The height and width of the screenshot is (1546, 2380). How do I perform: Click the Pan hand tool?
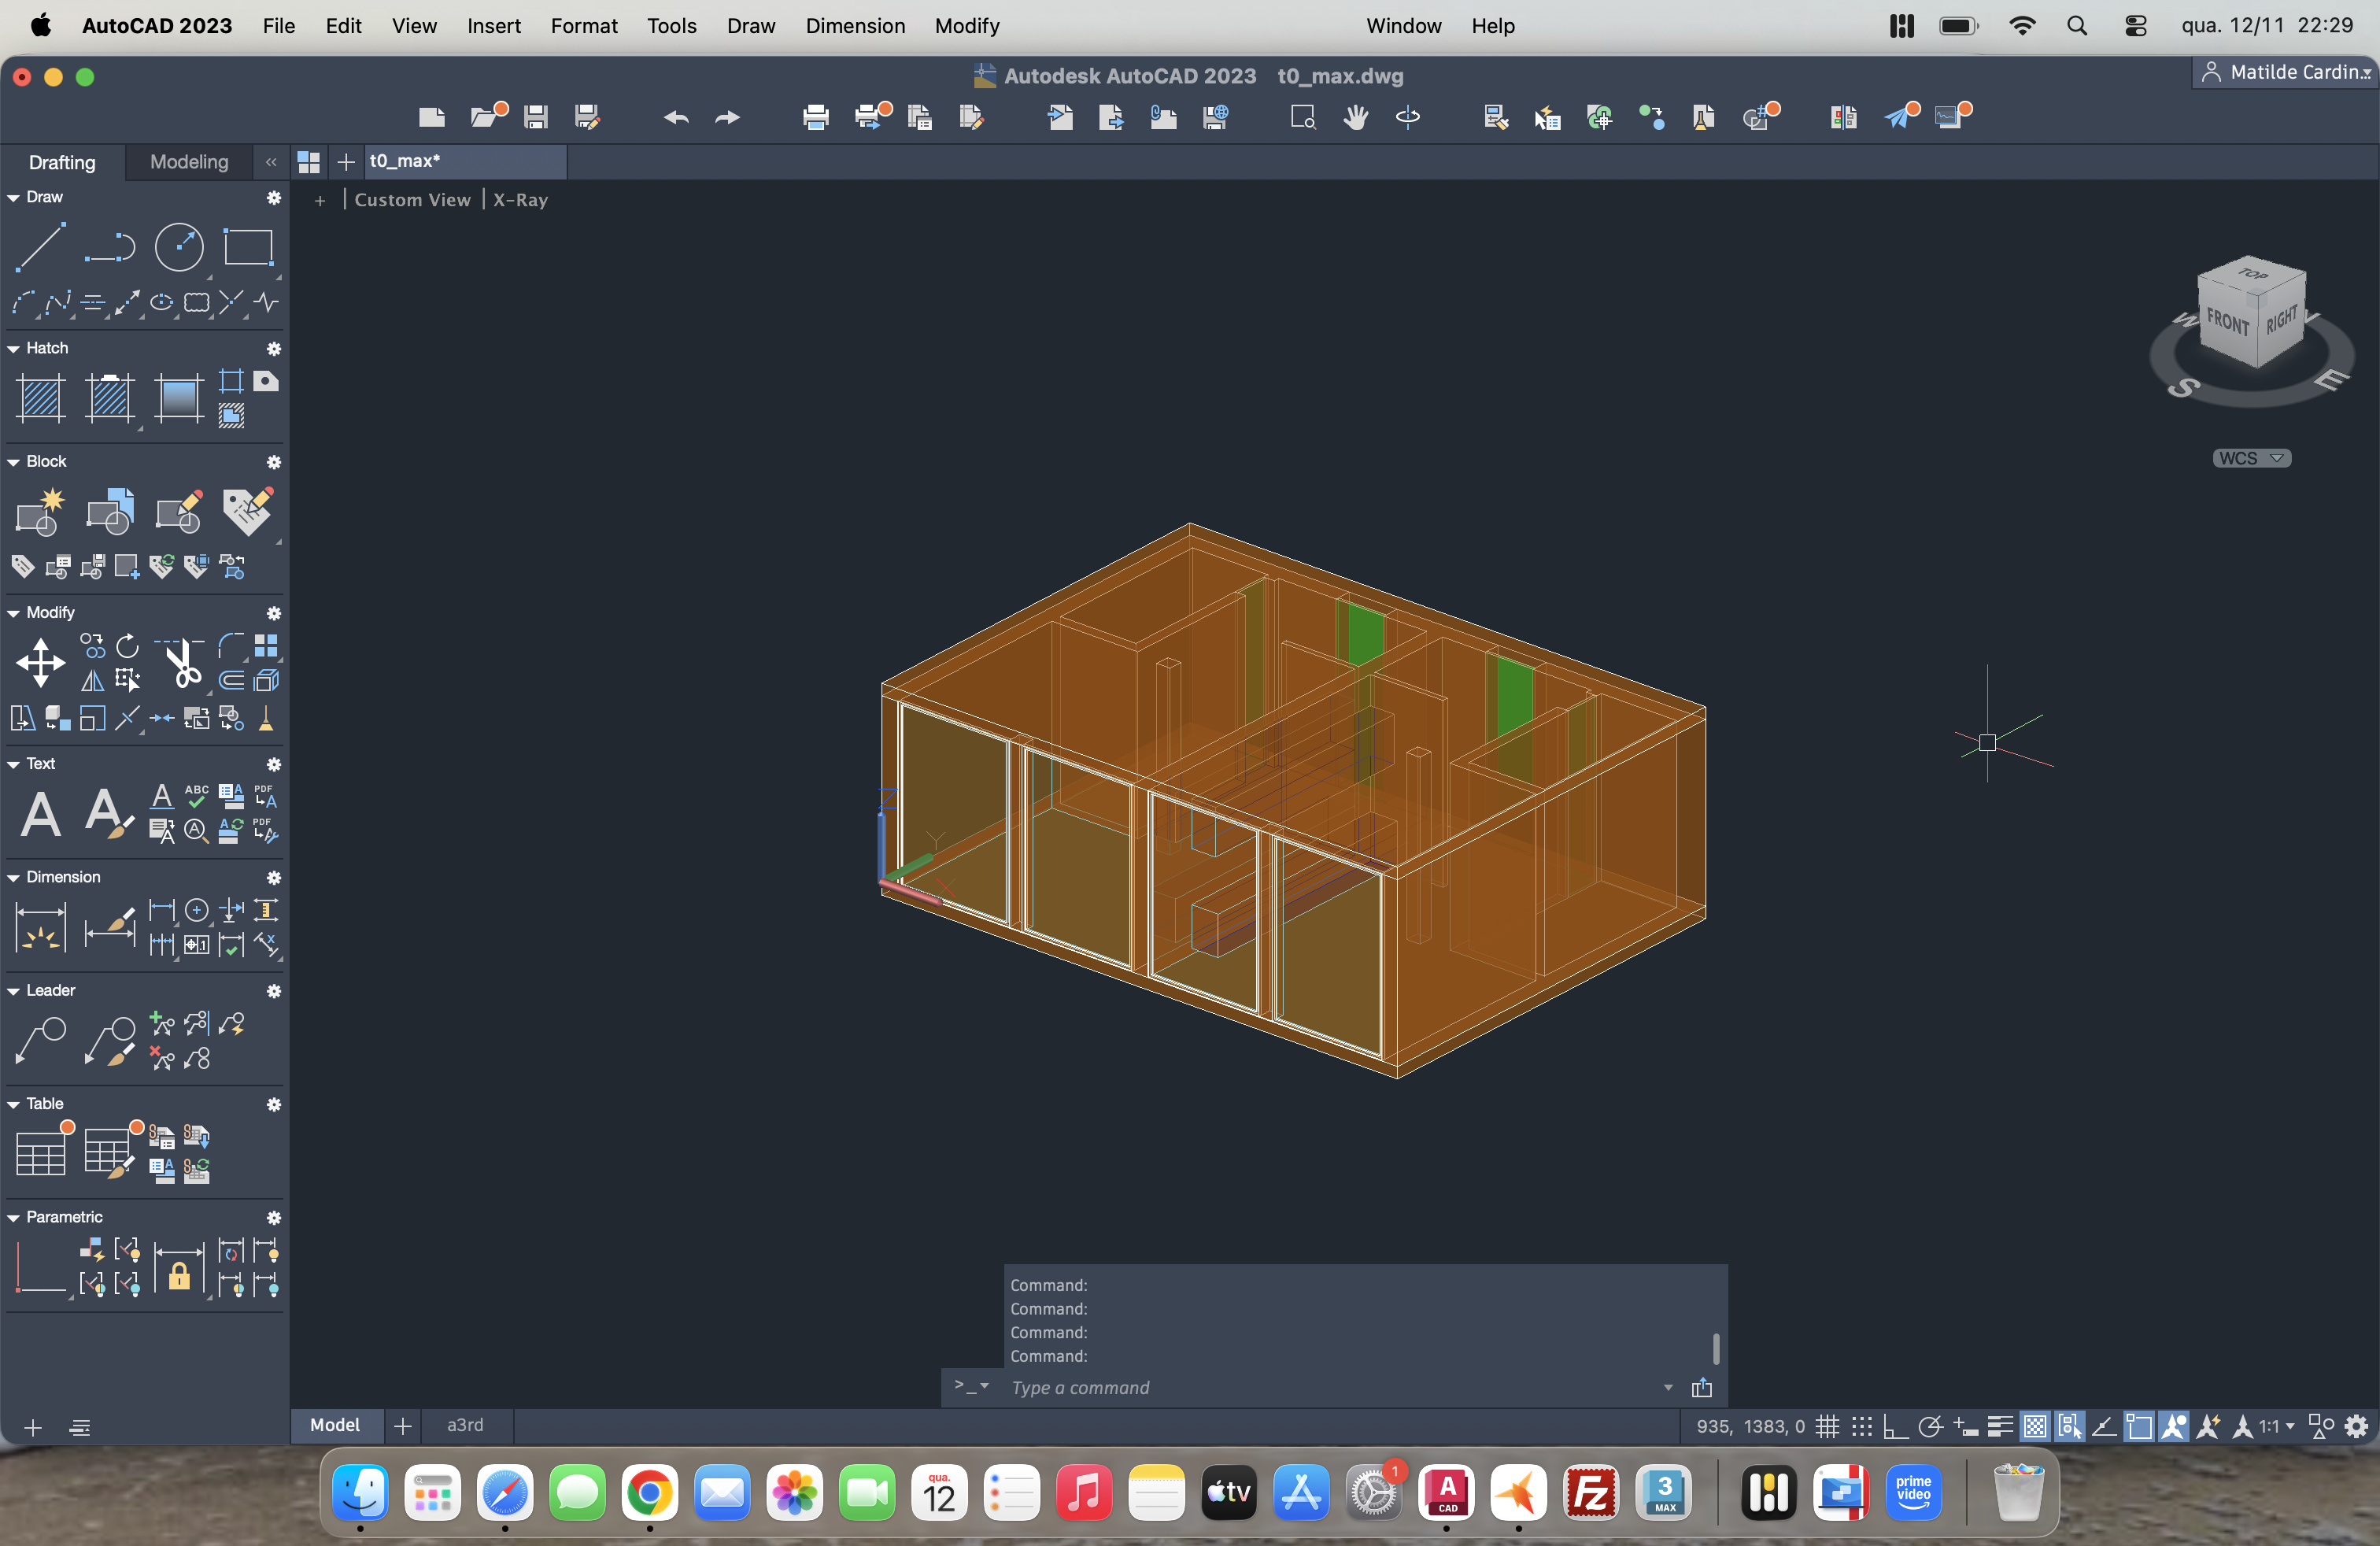click(x=1355, y=117)
